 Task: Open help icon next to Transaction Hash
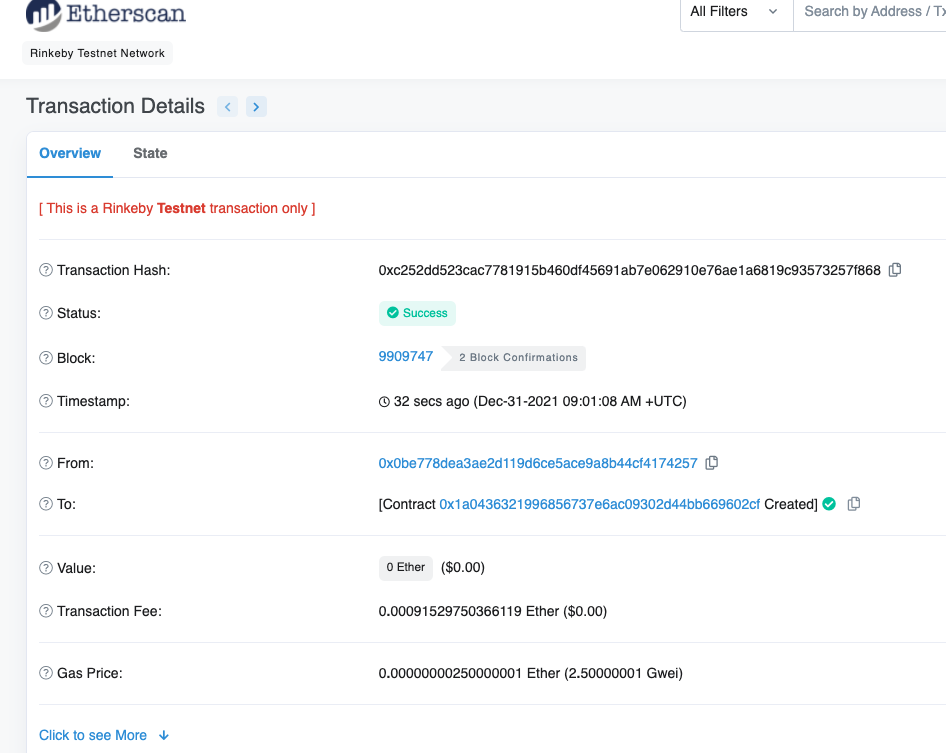tap(46, 270)
